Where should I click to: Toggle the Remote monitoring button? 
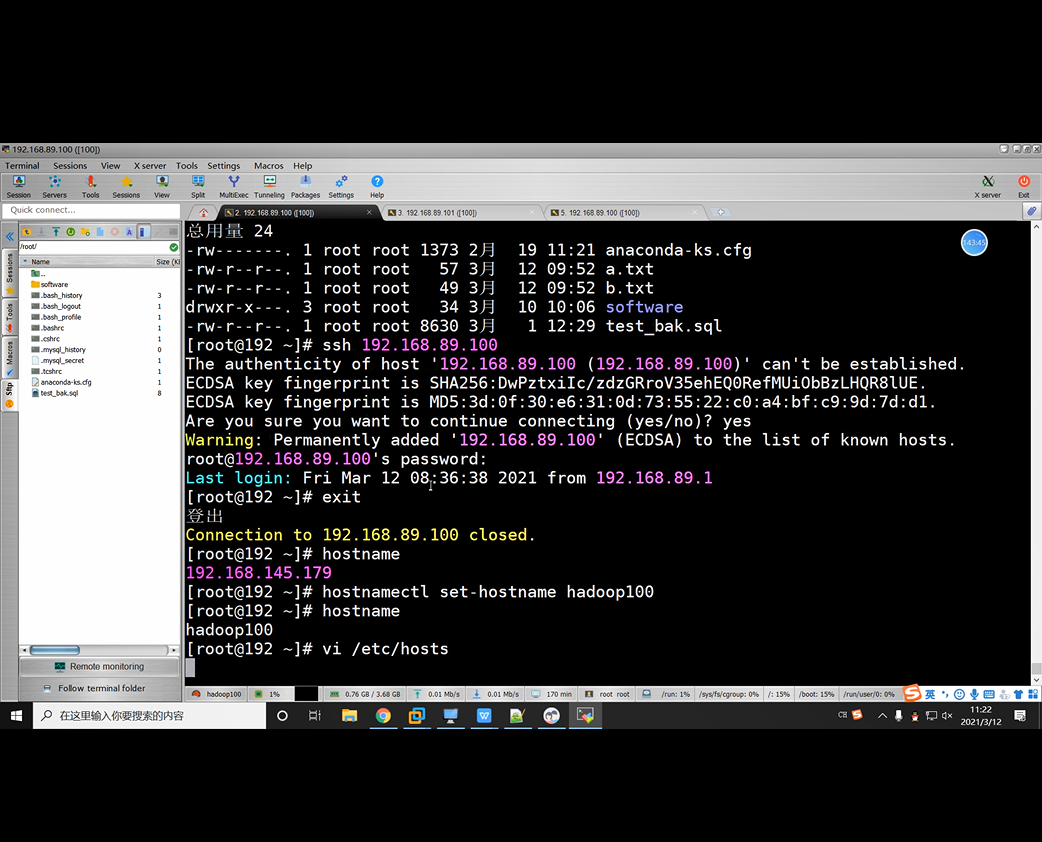(x=100, y=667)
